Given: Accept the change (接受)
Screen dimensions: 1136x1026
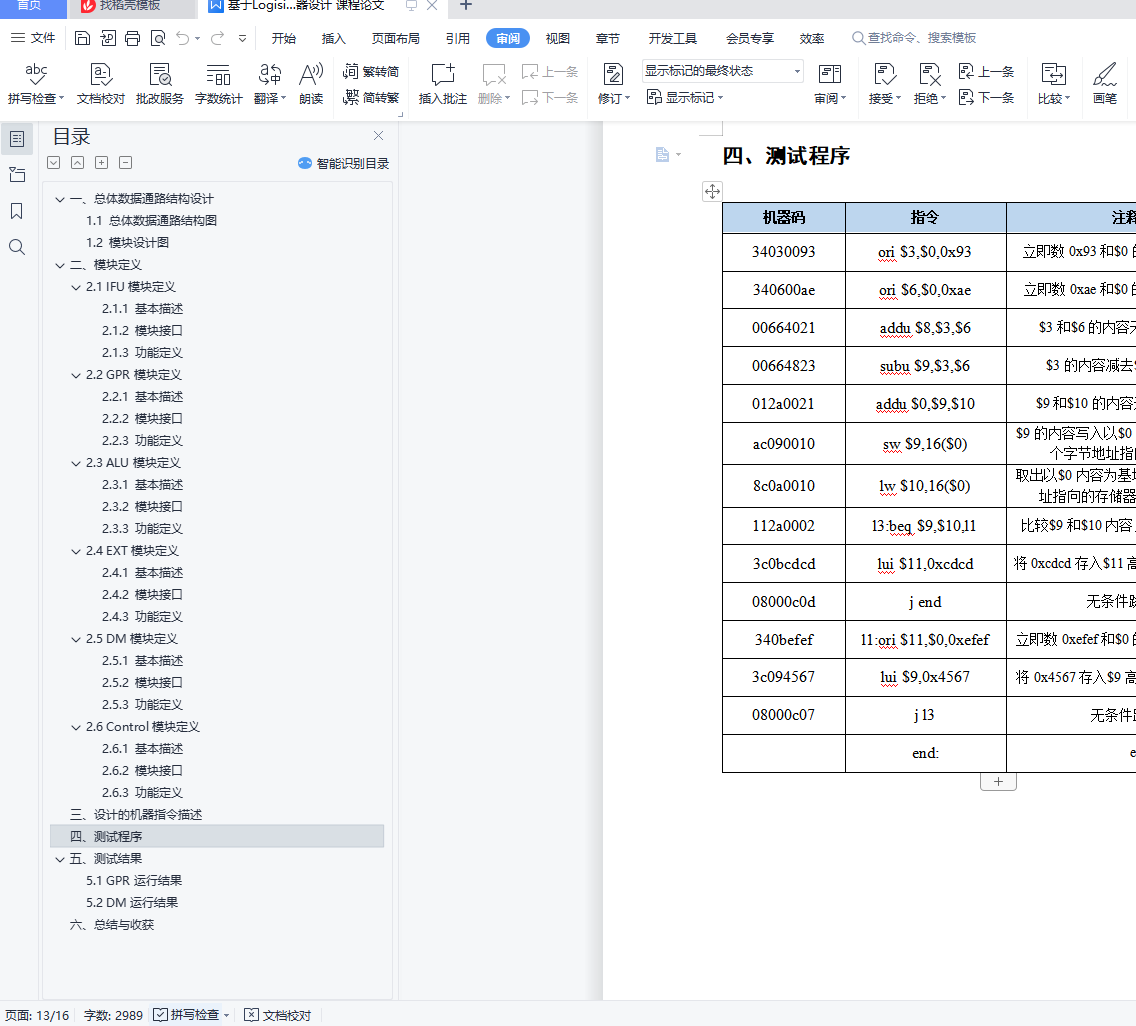Looking at the screenshot, I should tap(885, 84).
